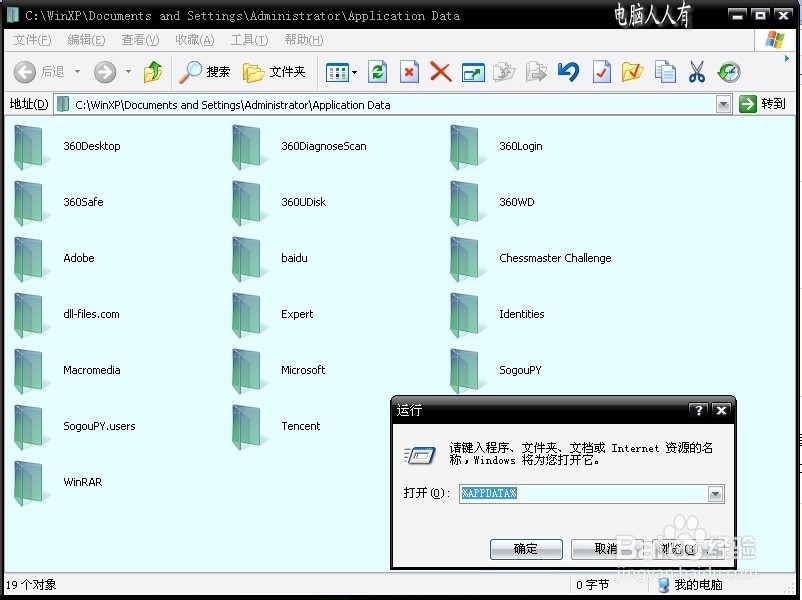
Task: Open Back button history dropdown arrow
Action: tap(77, 72)
